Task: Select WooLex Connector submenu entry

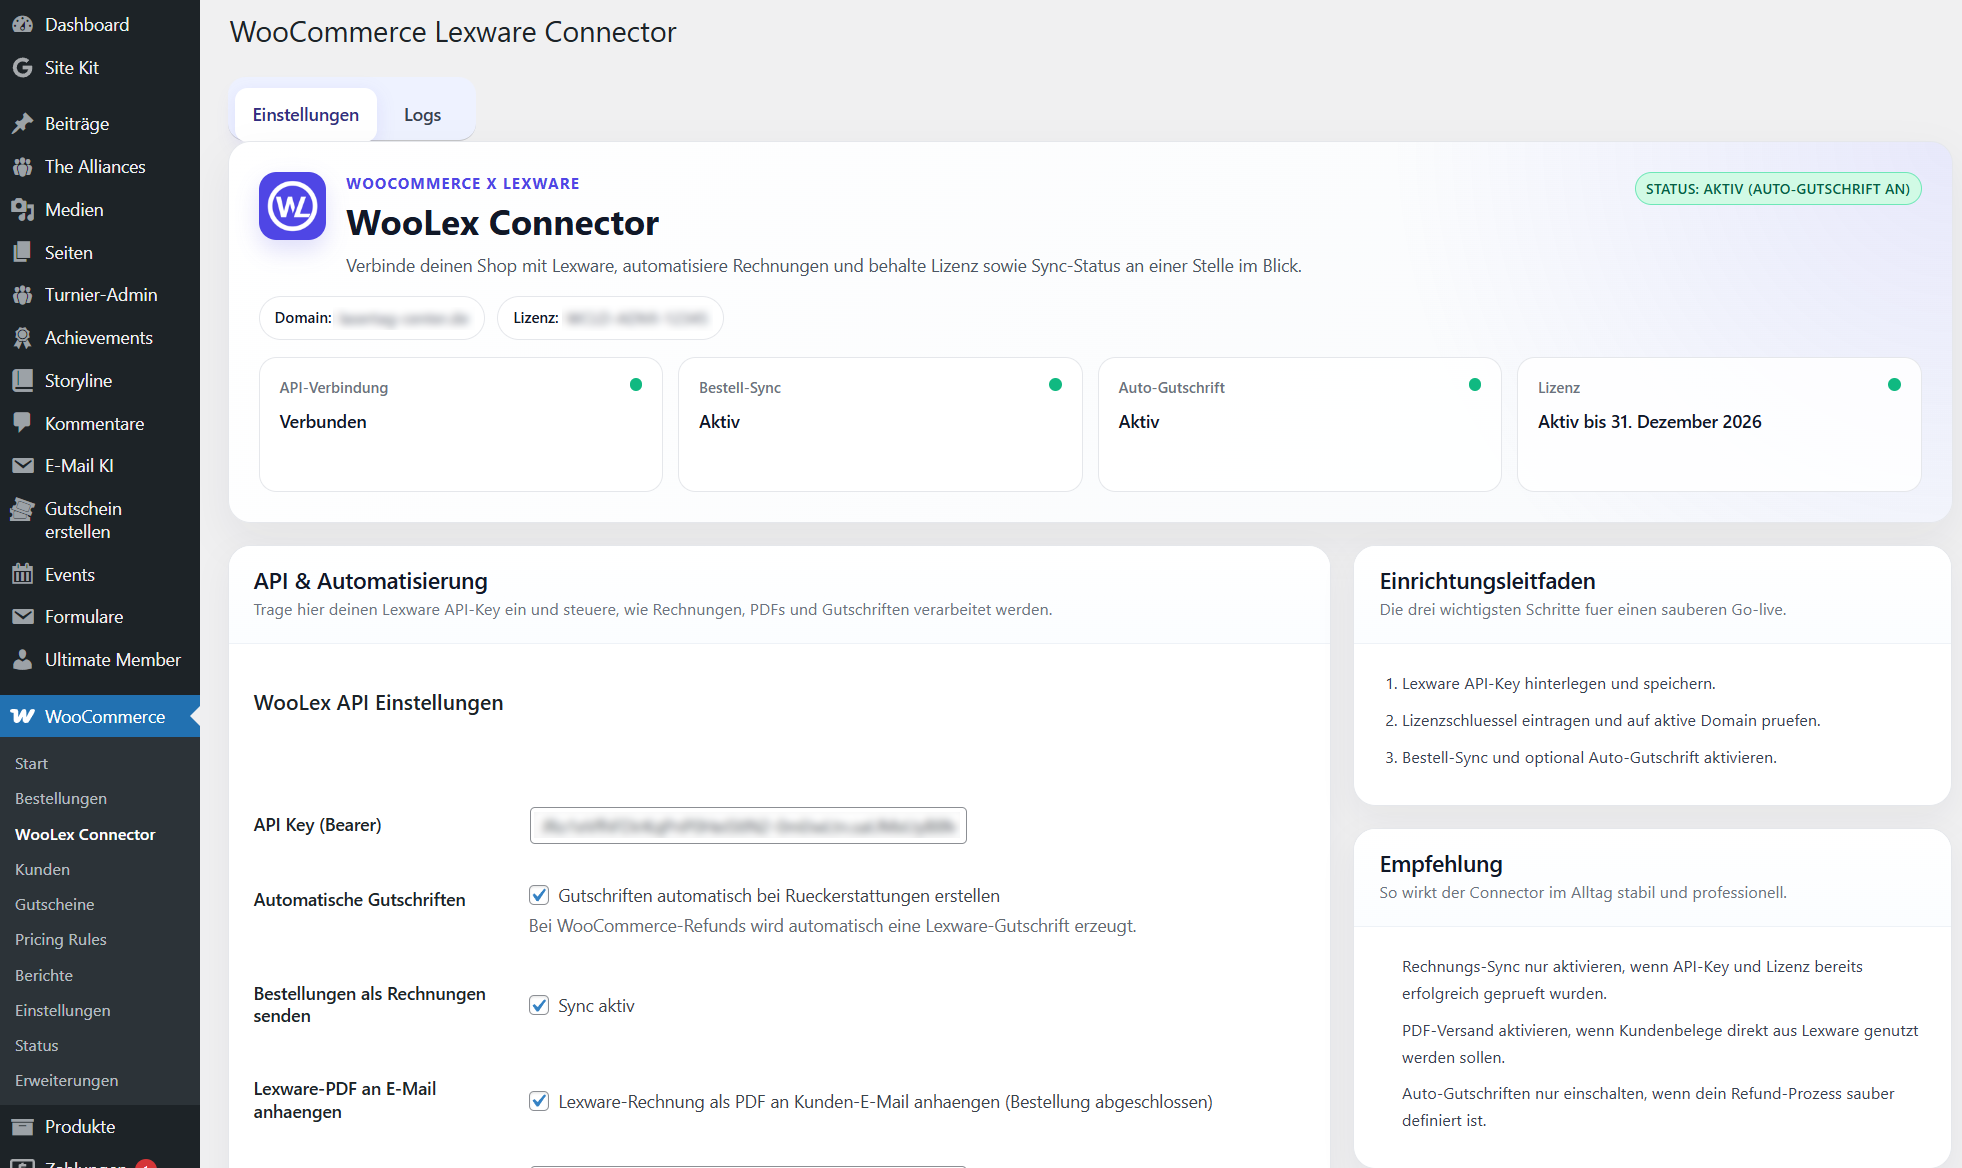Action: [85, 834]
